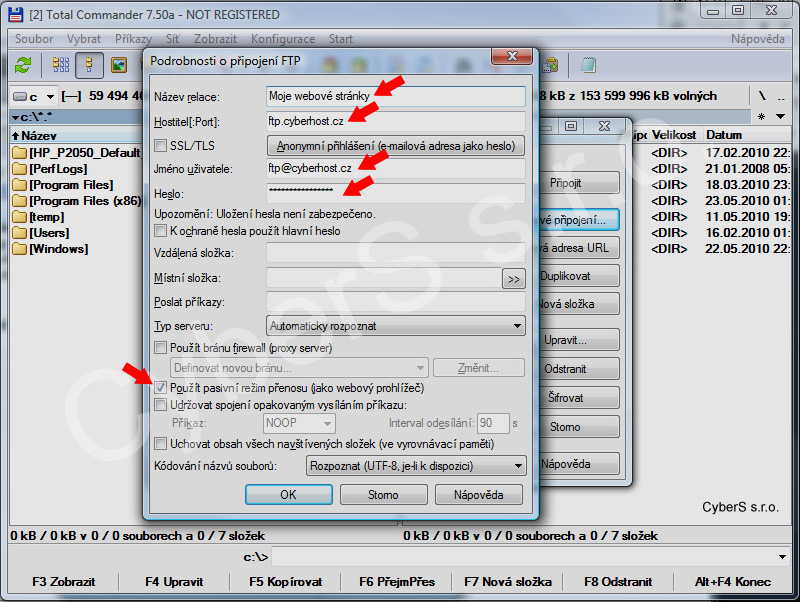Open the Zobrazit menu
800x602 pixels.
pyautogui.click(x=215, y=39)
